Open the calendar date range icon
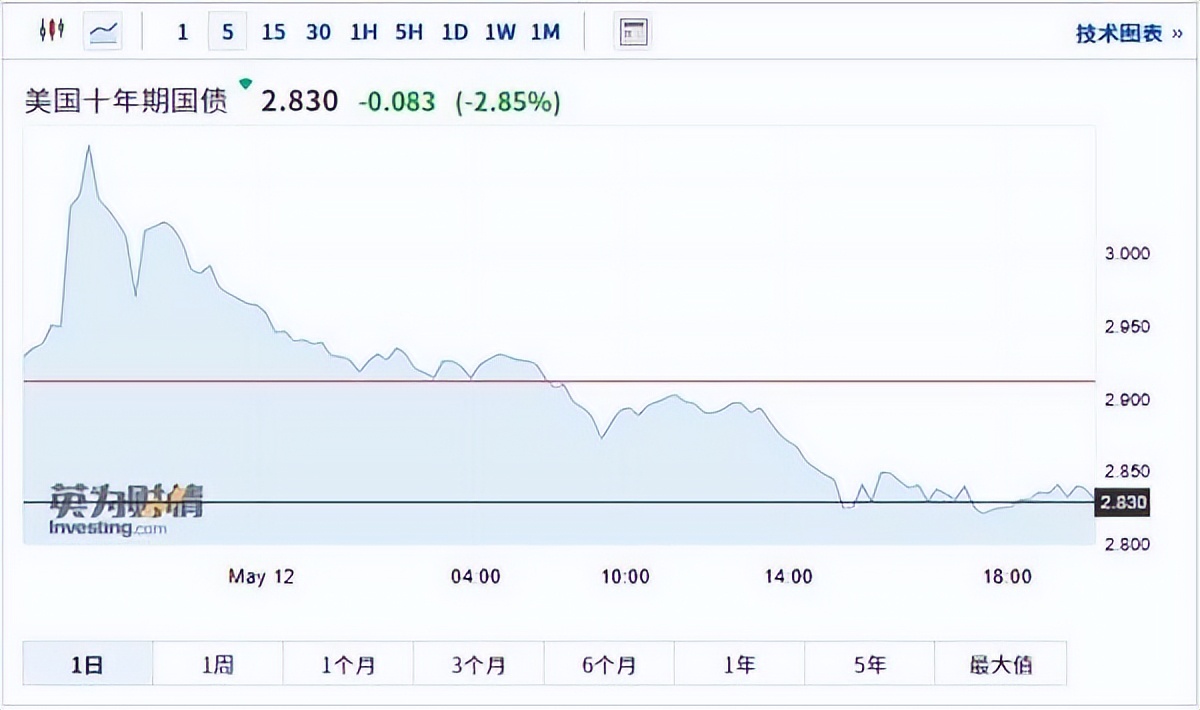Viewport: 1200px width, 710px height. [x=633, y=32]
